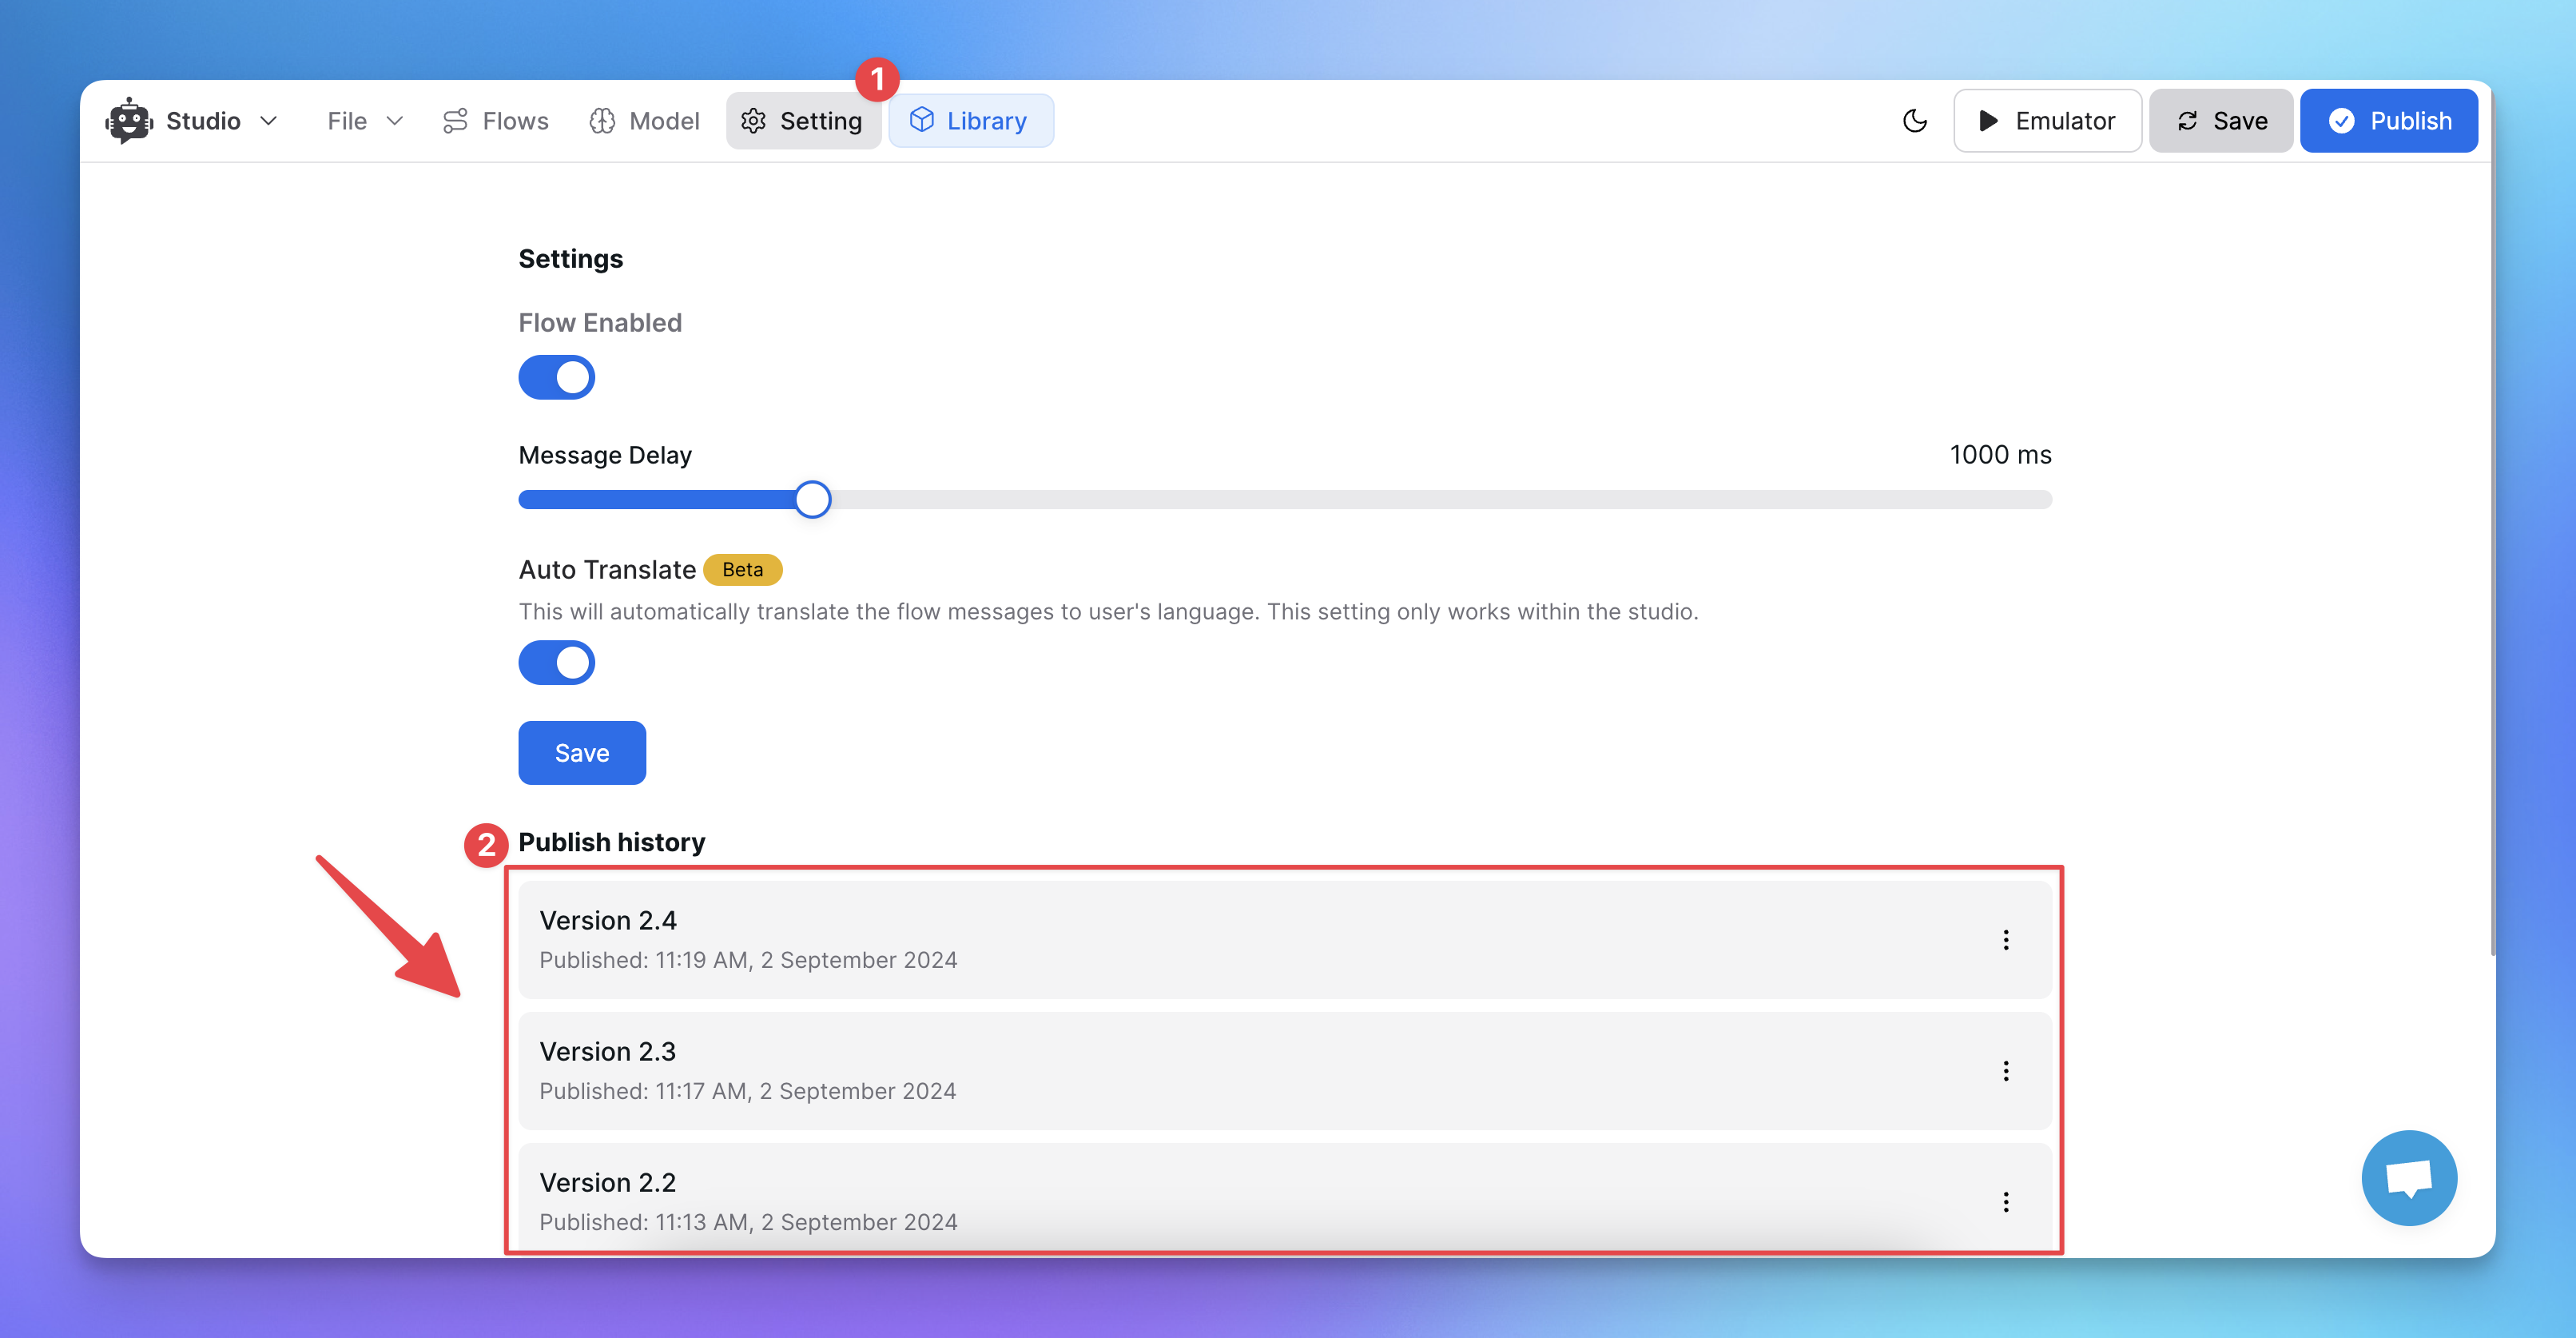This screenshot has height=1338, width=2576.
Task: Save the settings with blue Save button
Action: 582,753
